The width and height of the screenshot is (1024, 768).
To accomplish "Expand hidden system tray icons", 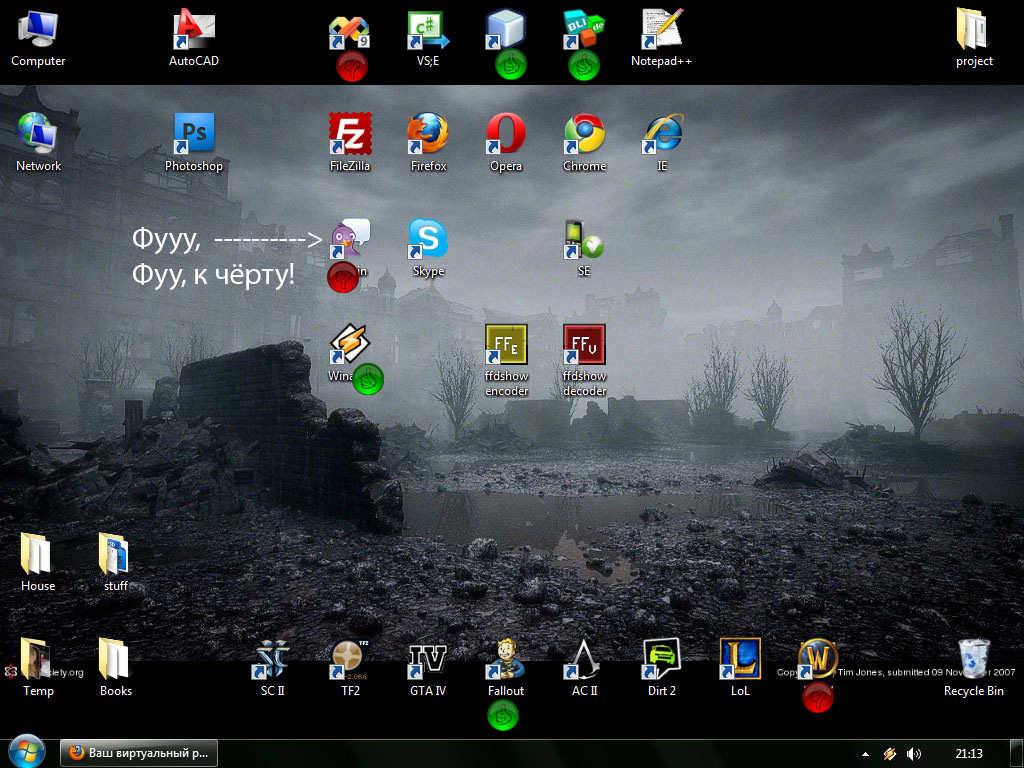I will click(x=865, y=753).
